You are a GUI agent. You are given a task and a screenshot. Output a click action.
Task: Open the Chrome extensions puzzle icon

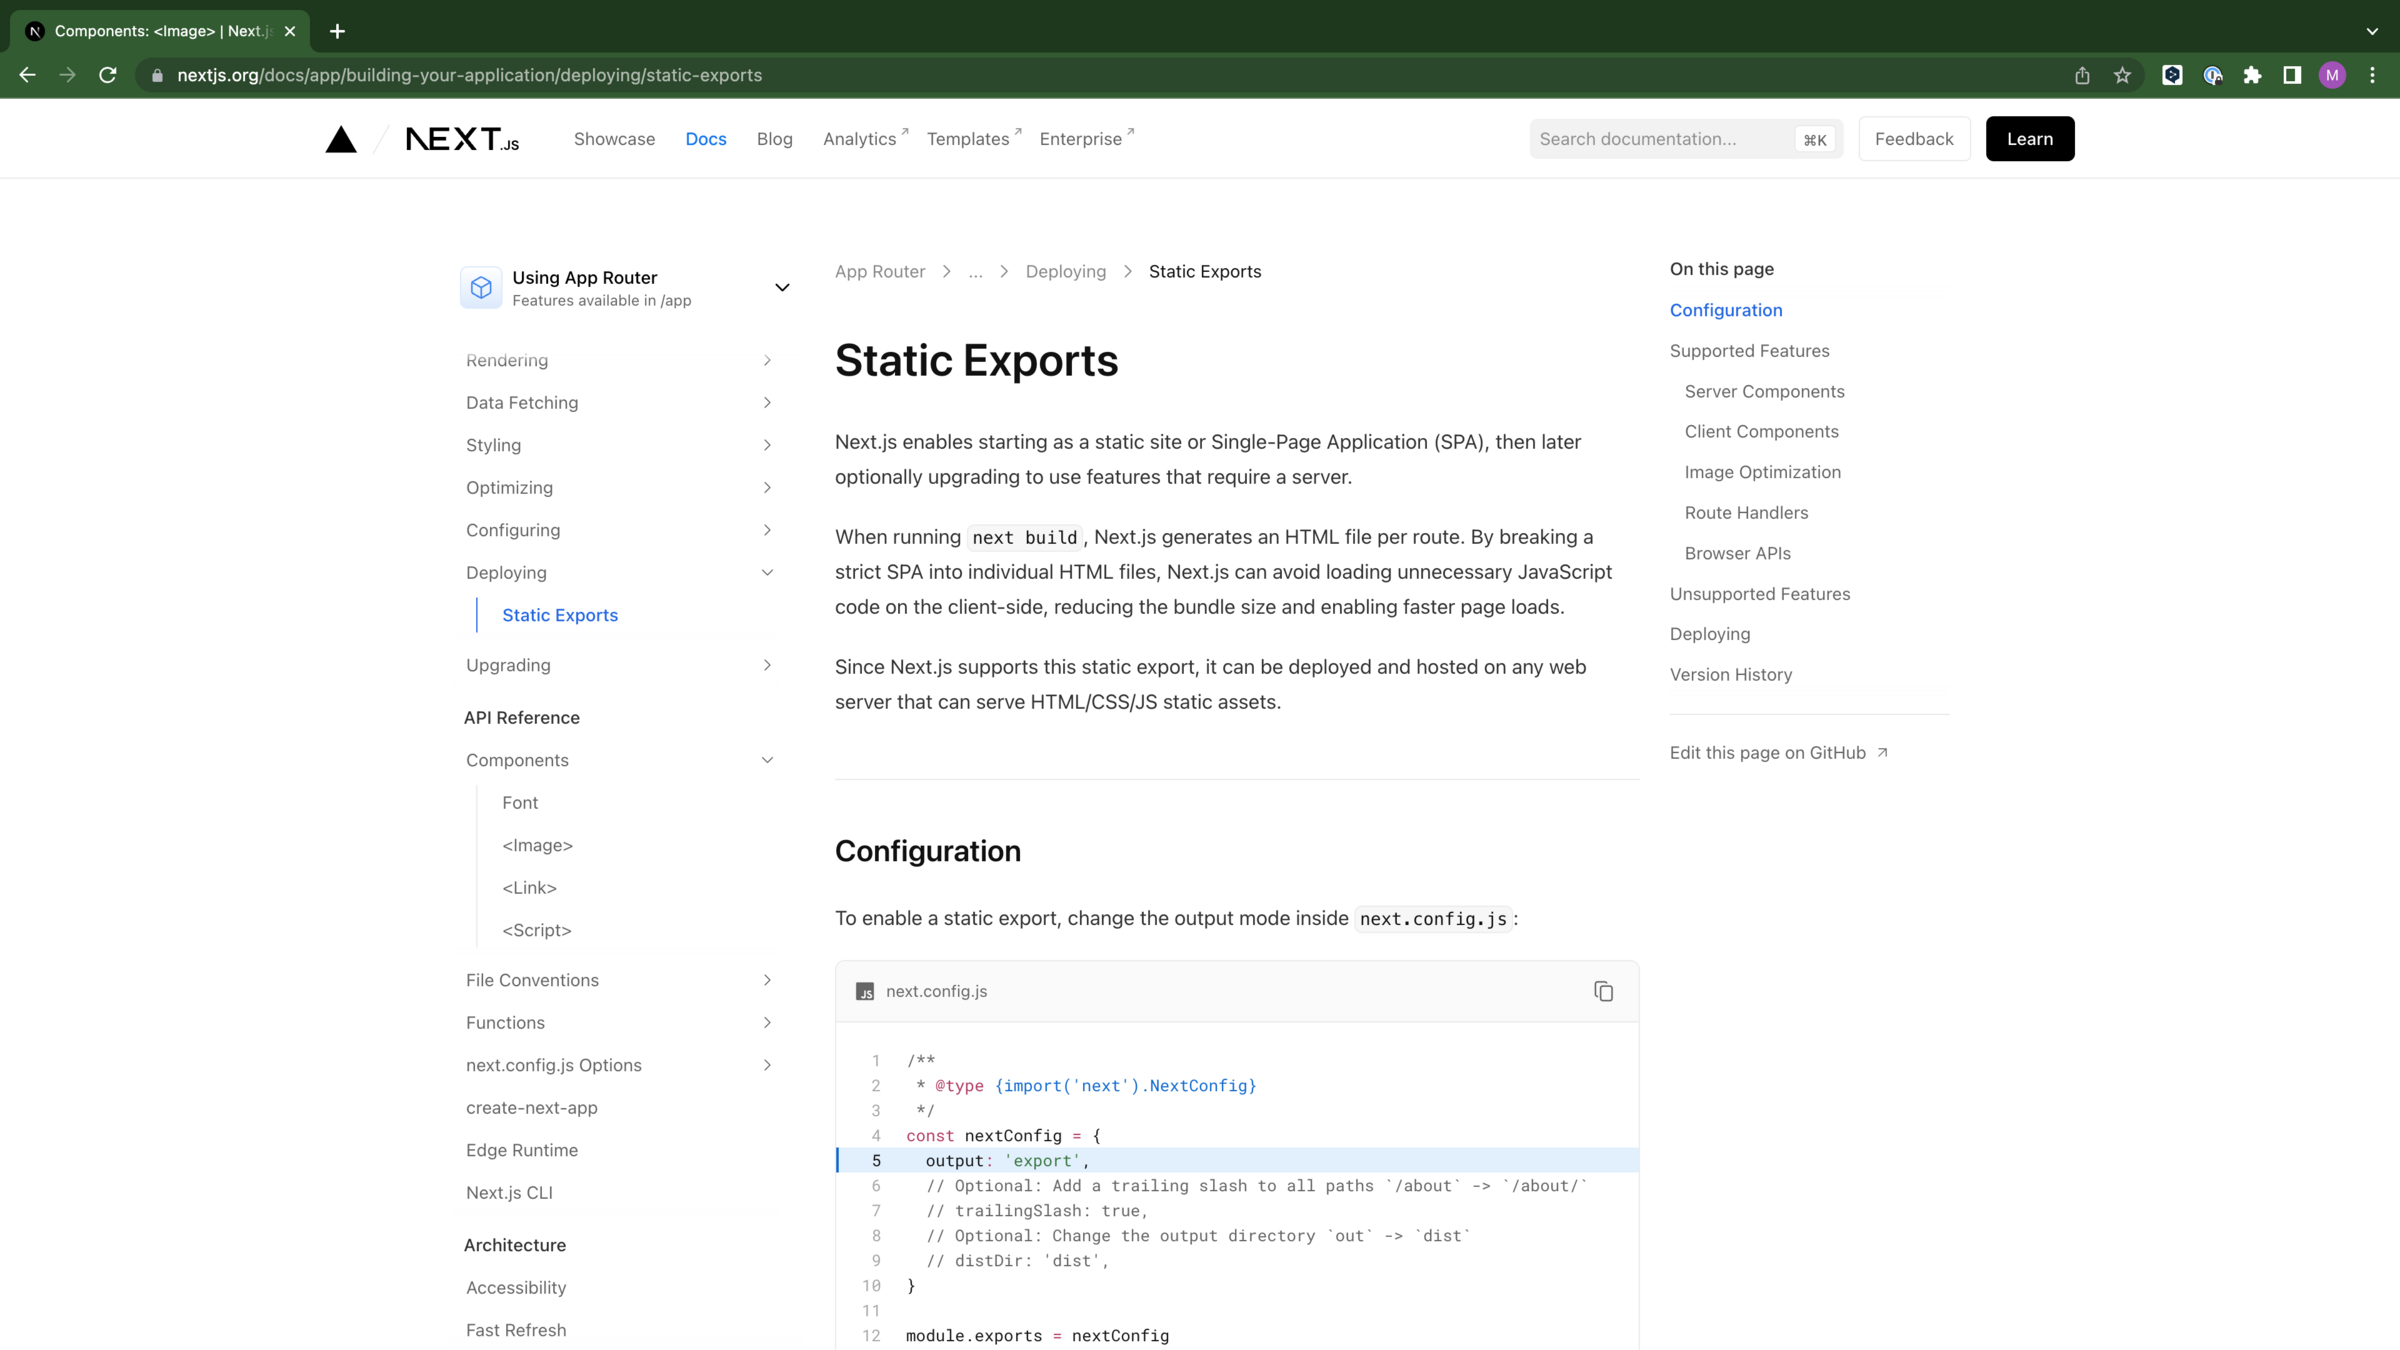coord(2252,75)
